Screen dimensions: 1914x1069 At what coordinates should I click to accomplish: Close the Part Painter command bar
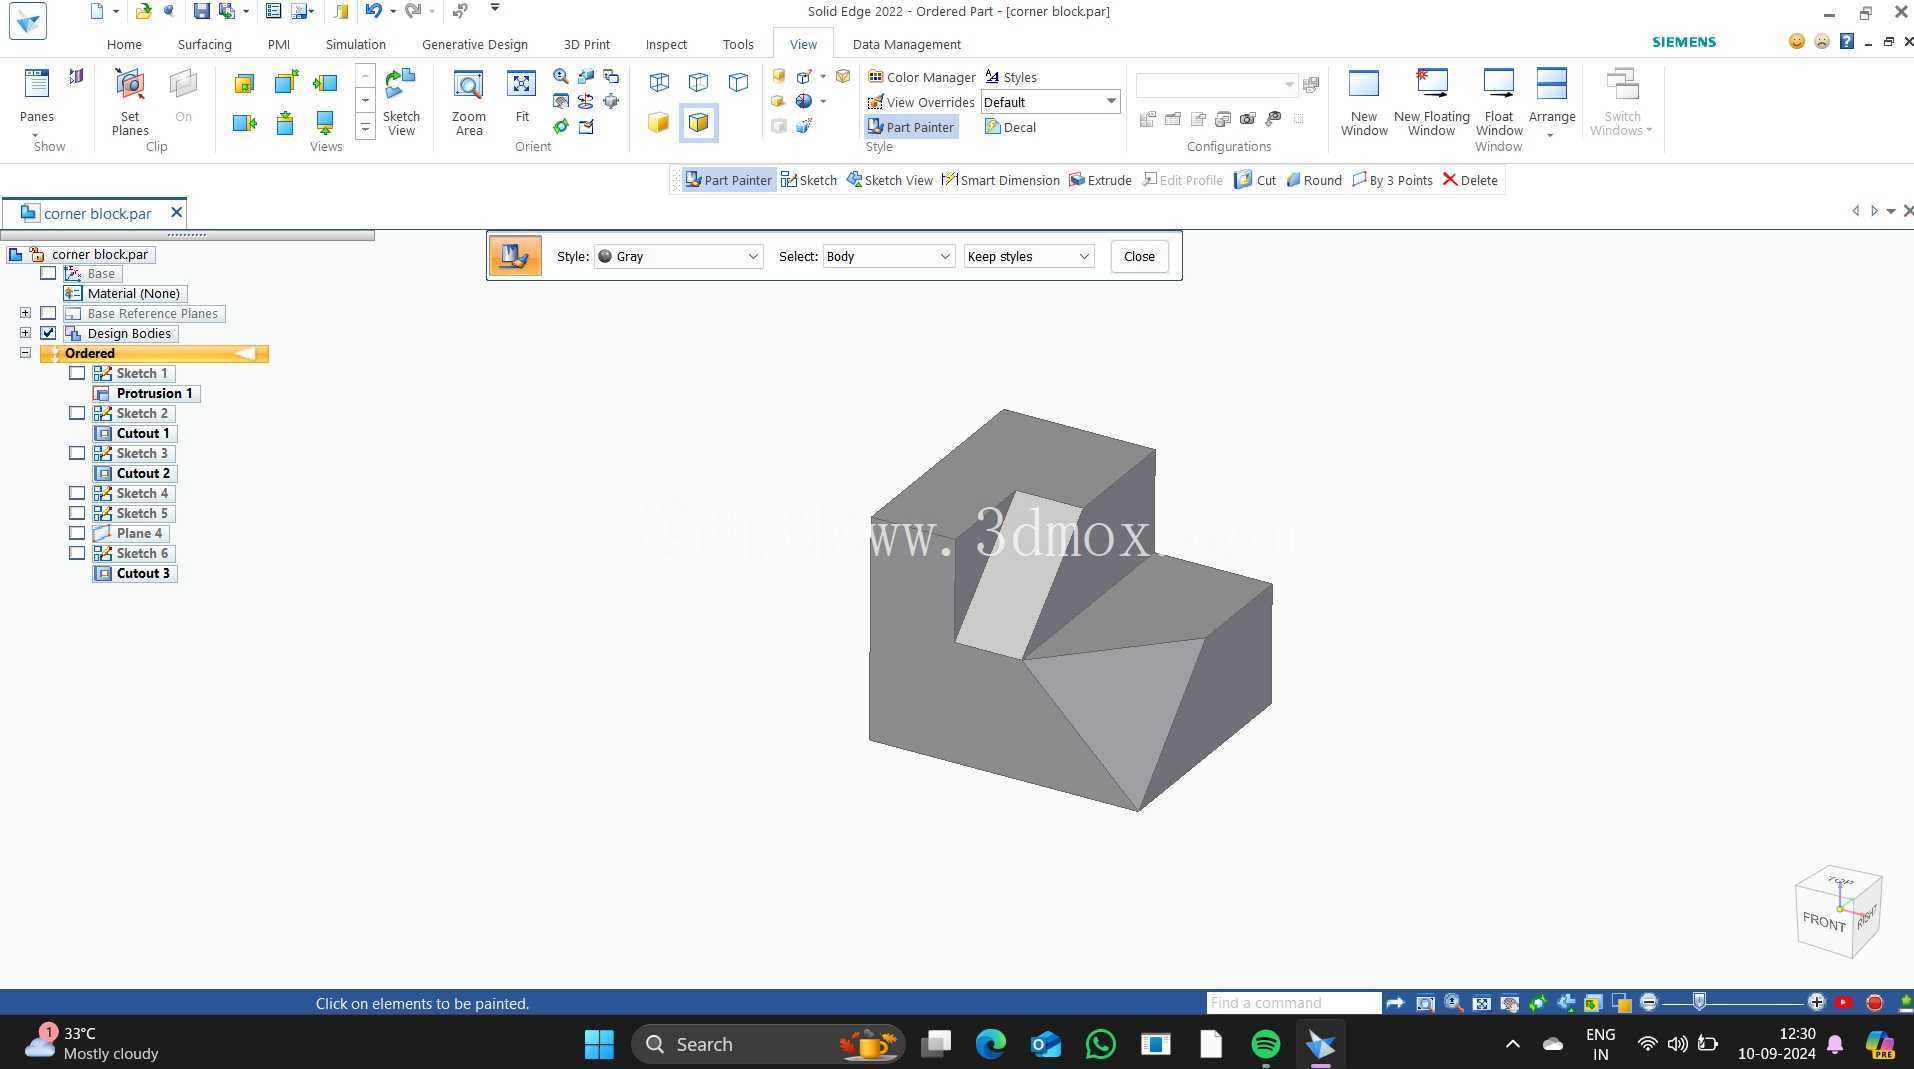[x=1139, y=256]
